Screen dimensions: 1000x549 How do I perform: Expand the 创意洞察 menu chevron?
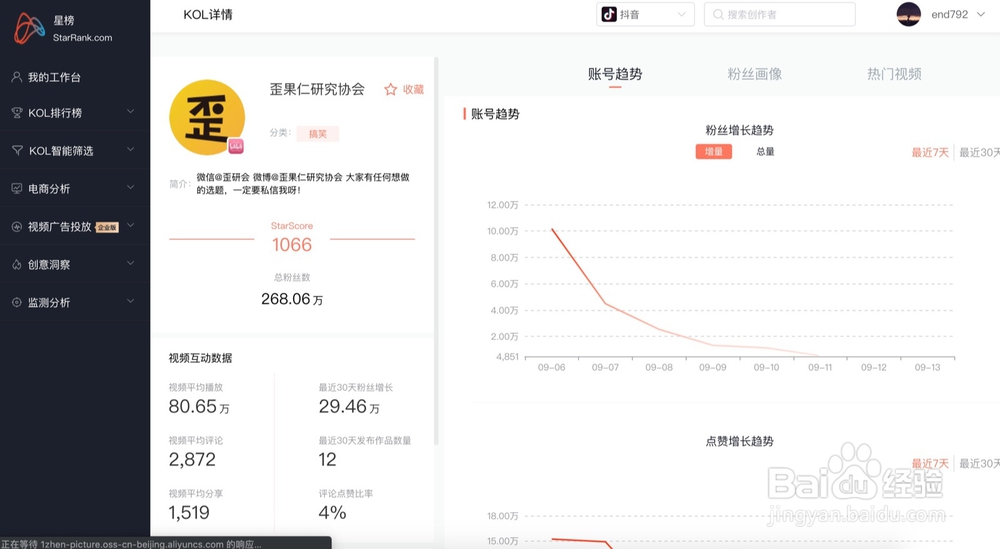pos(130,263)
